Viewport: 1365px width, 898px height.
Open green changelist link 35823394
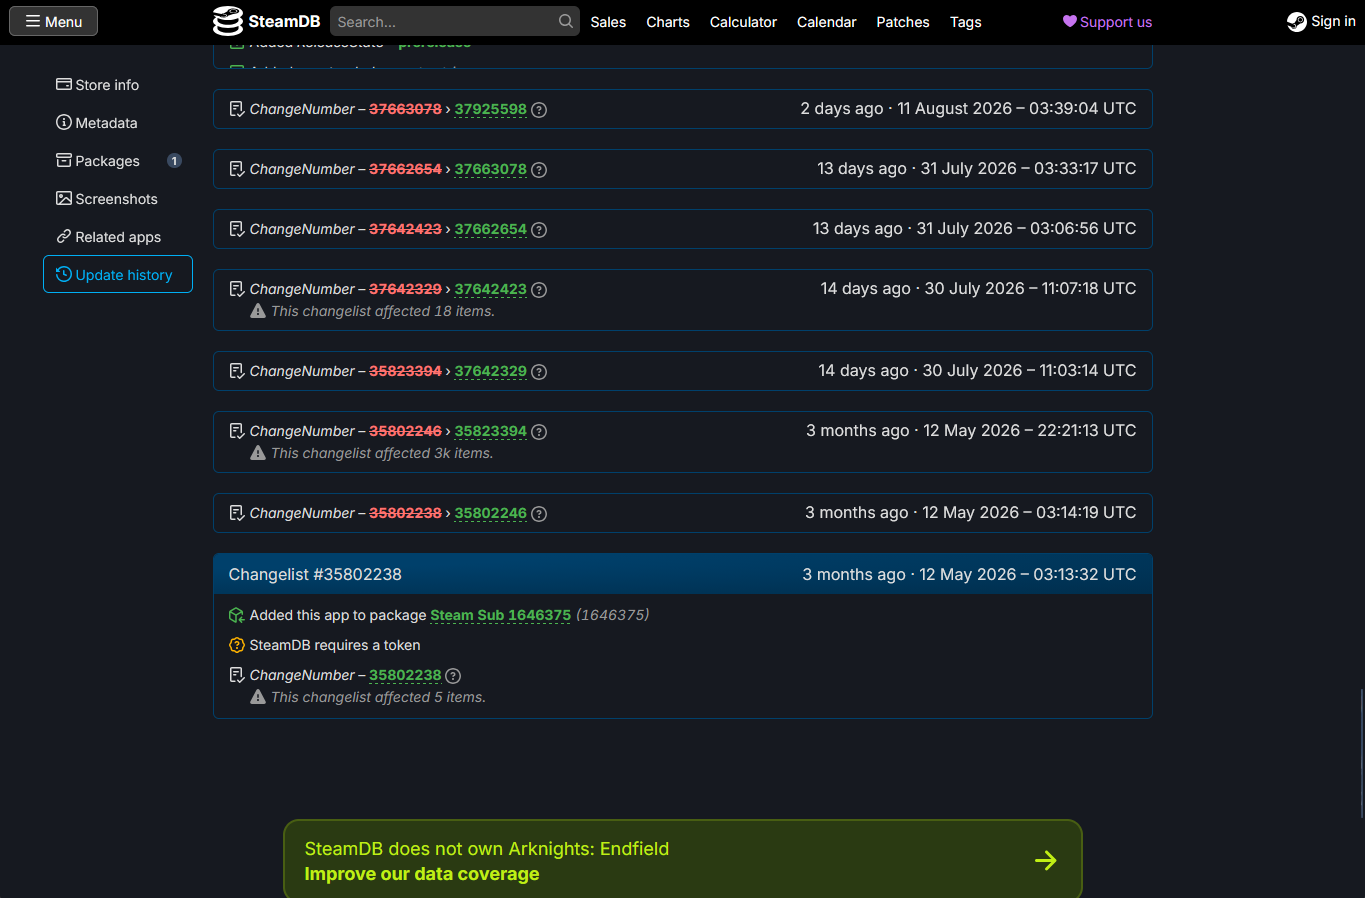490,431
